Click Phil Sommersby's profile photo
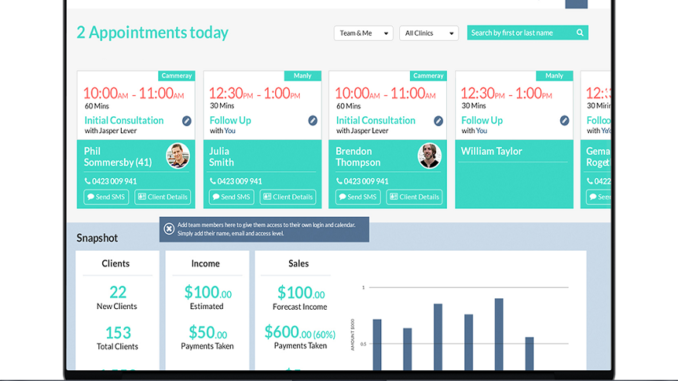The width and height of the screenshot is (678, 381). click(x=178, y=156)
